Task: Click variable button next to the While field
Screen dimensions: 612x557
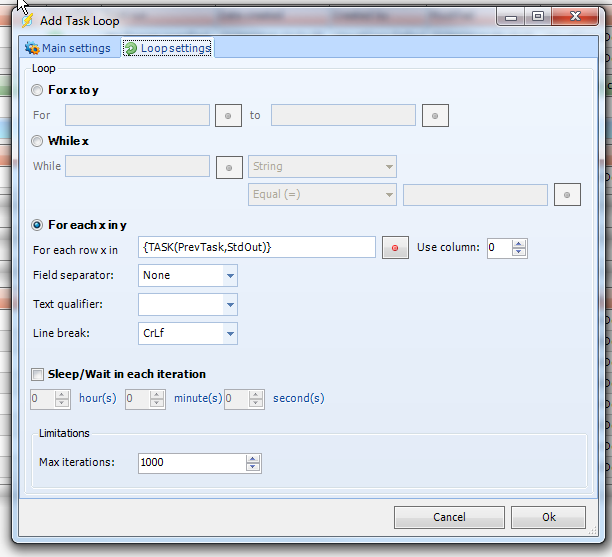Action: tap(229, 167)
